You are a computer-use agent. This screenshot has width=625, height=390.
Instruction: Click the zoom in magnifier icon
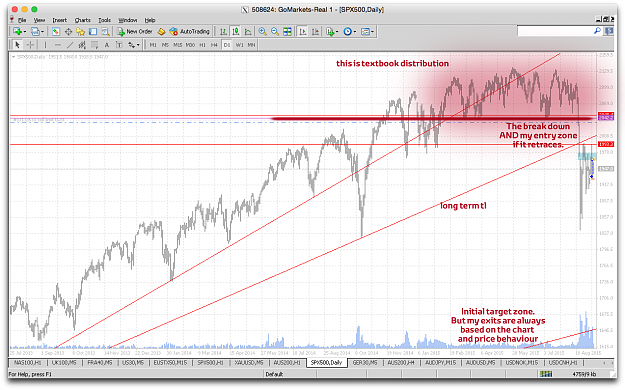[x=262, y=32]
